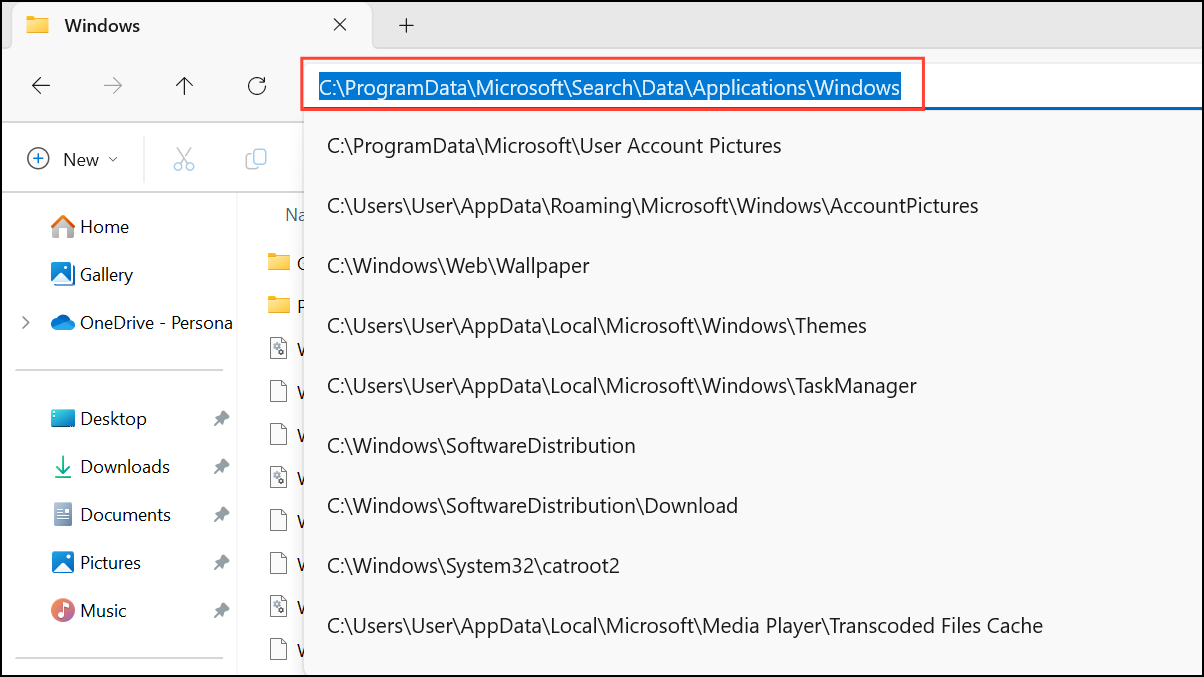Image resolution: width=1204 pixels, height=677 pixels.
Task: Select the Windows\Themes path suggestion
Action: point(596,326)
